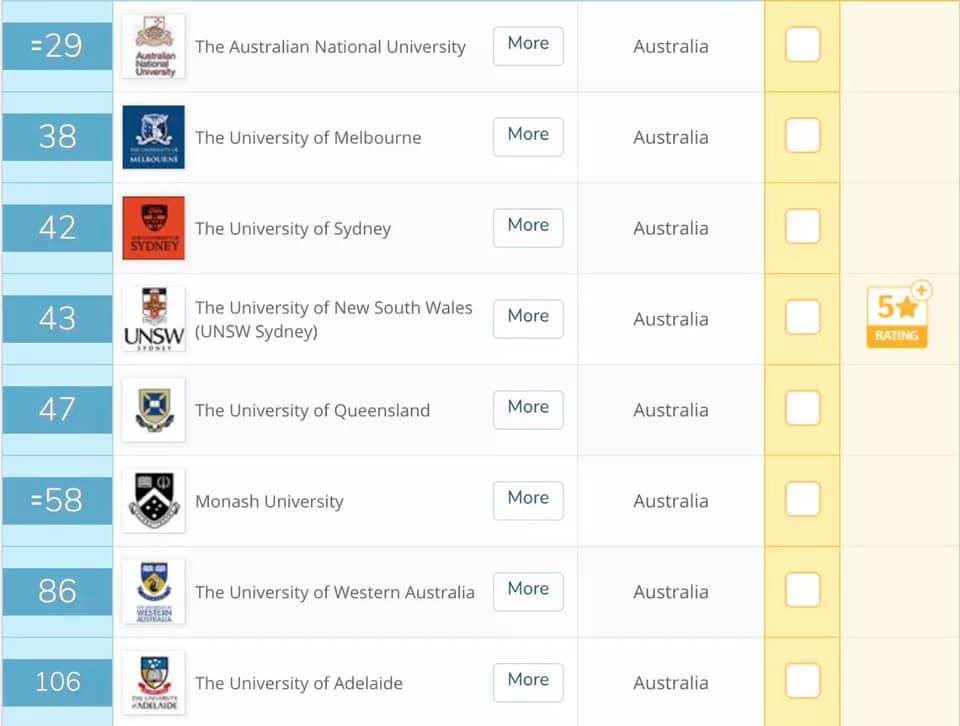This screenshot has width=960, height=726.
Task: Check the compare box for University of Sydney
Action: click(x=803, y=226)
